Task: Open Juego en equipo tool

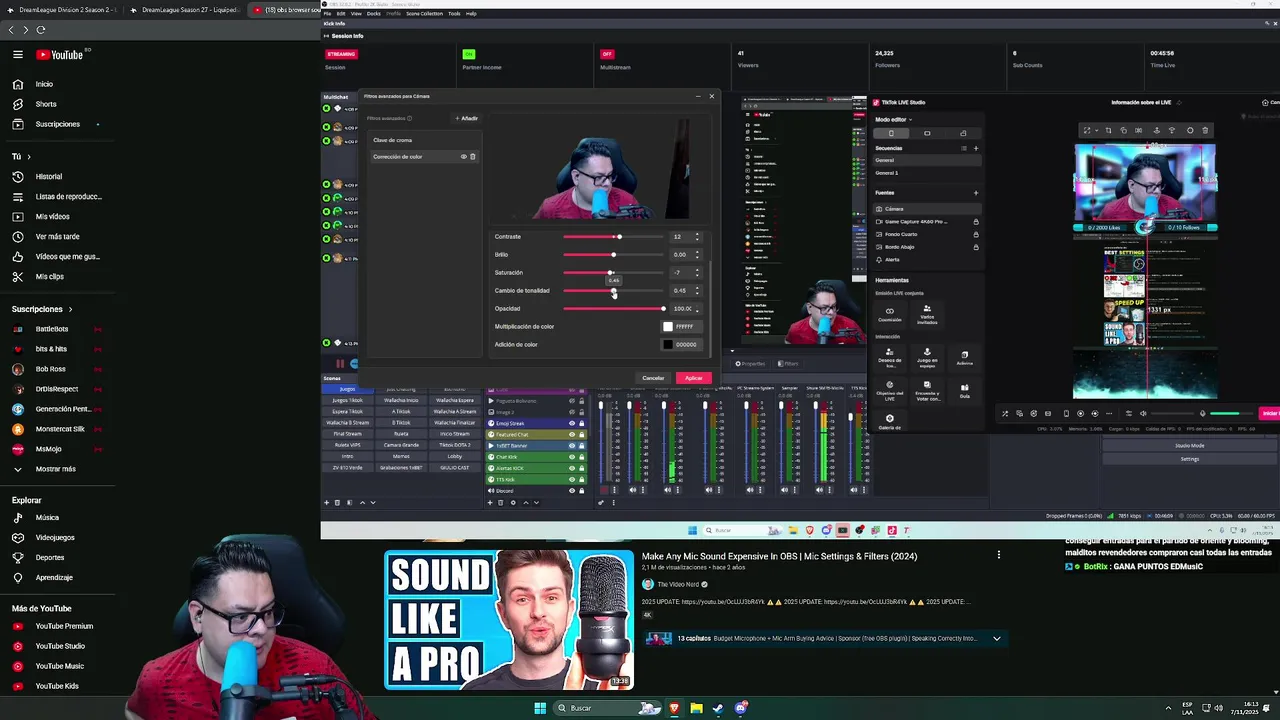Action: point(927,356)
